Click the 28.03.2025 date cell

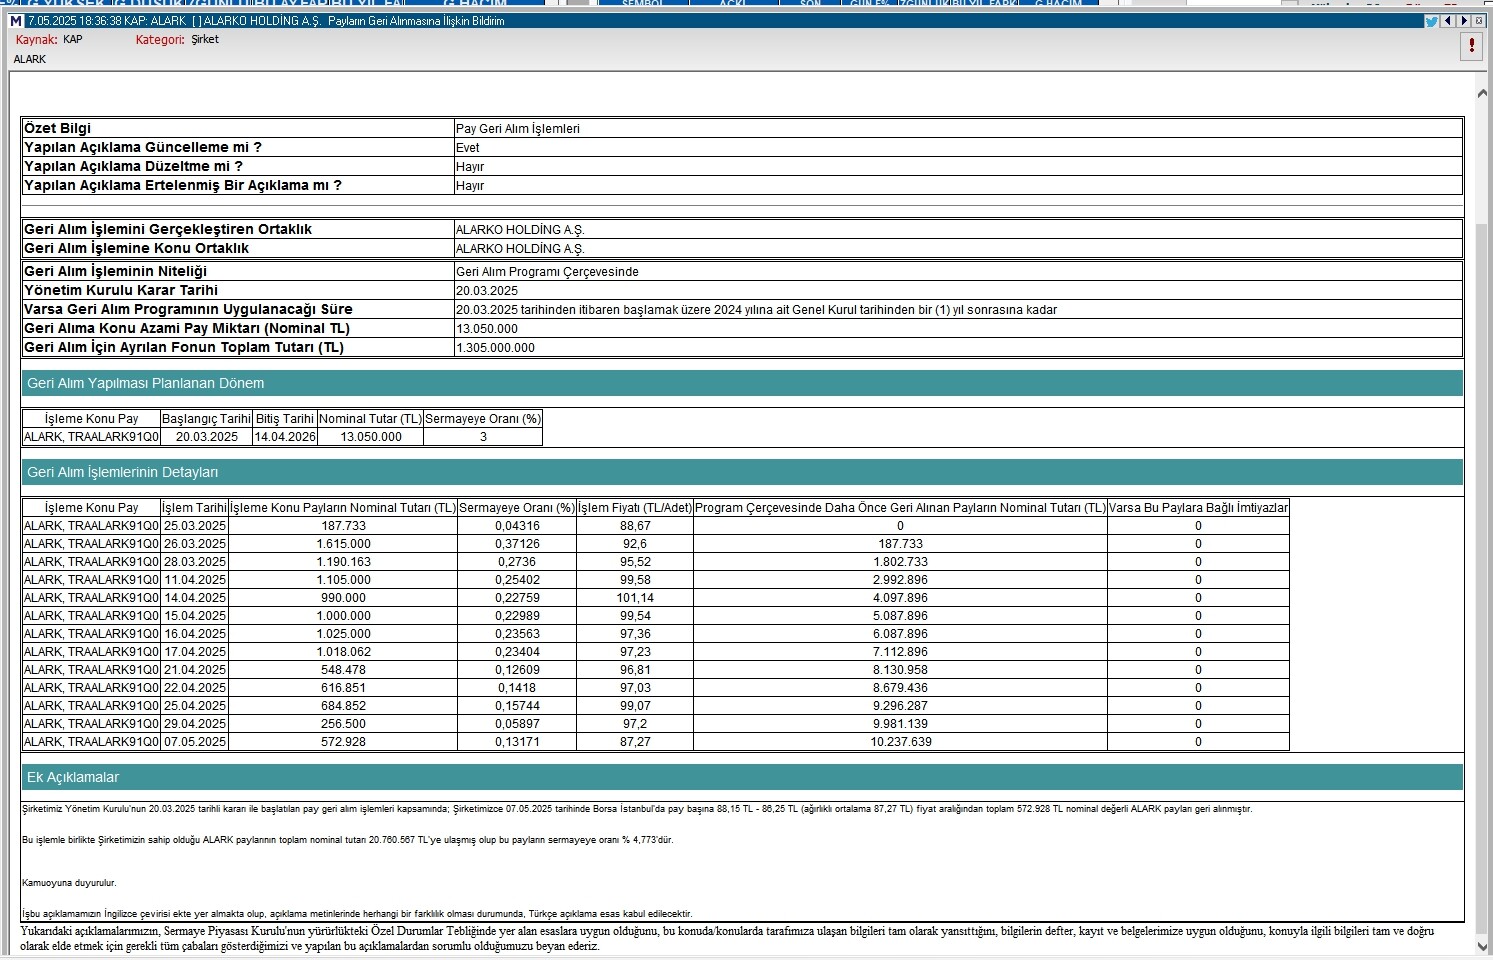coord(195,562)
